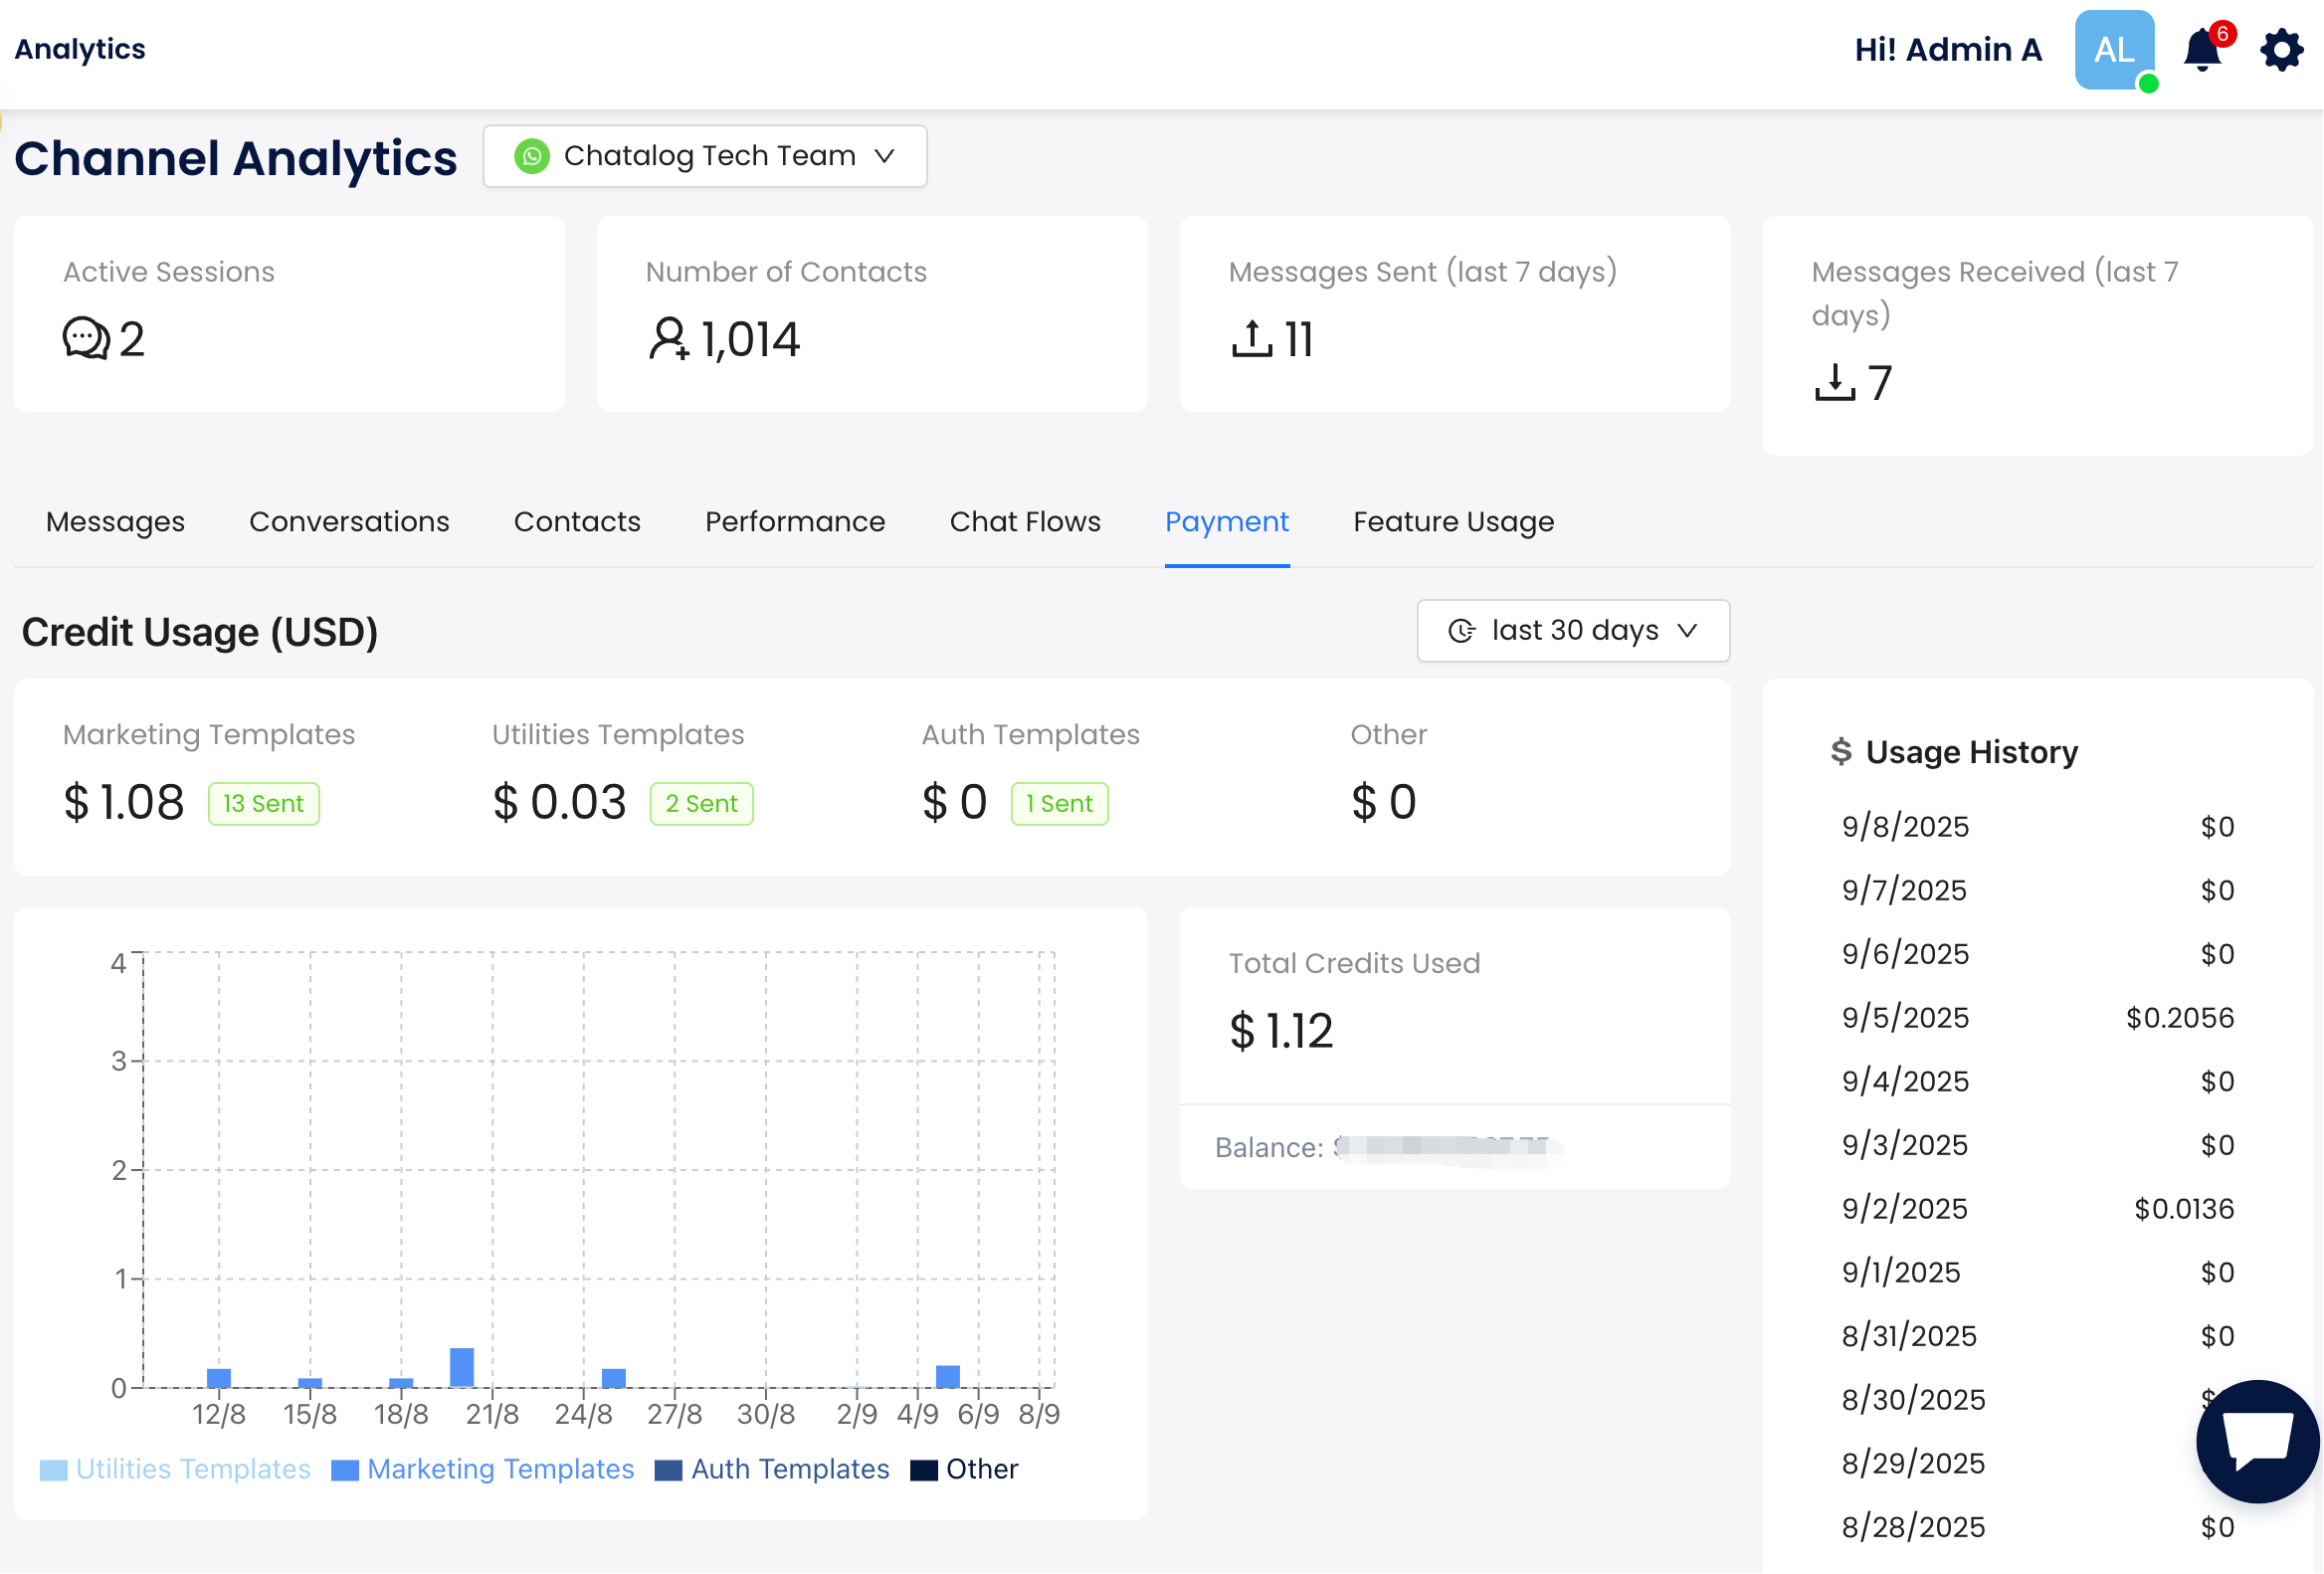Click the dollar icon beside Usage History
2324x1574 pixels.
pos(1841,751)
